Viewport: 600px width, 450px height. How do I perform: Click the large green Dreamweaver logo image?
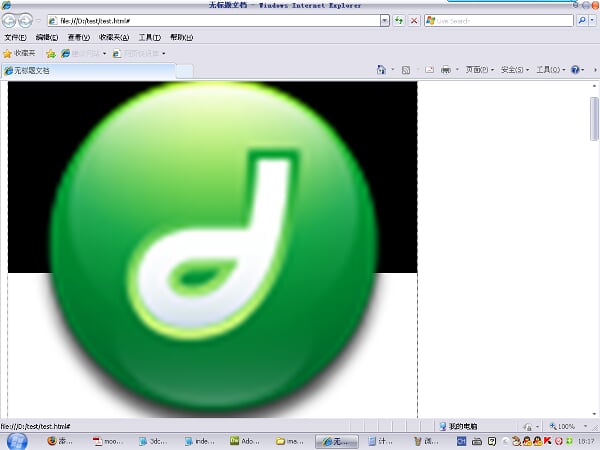213,249
